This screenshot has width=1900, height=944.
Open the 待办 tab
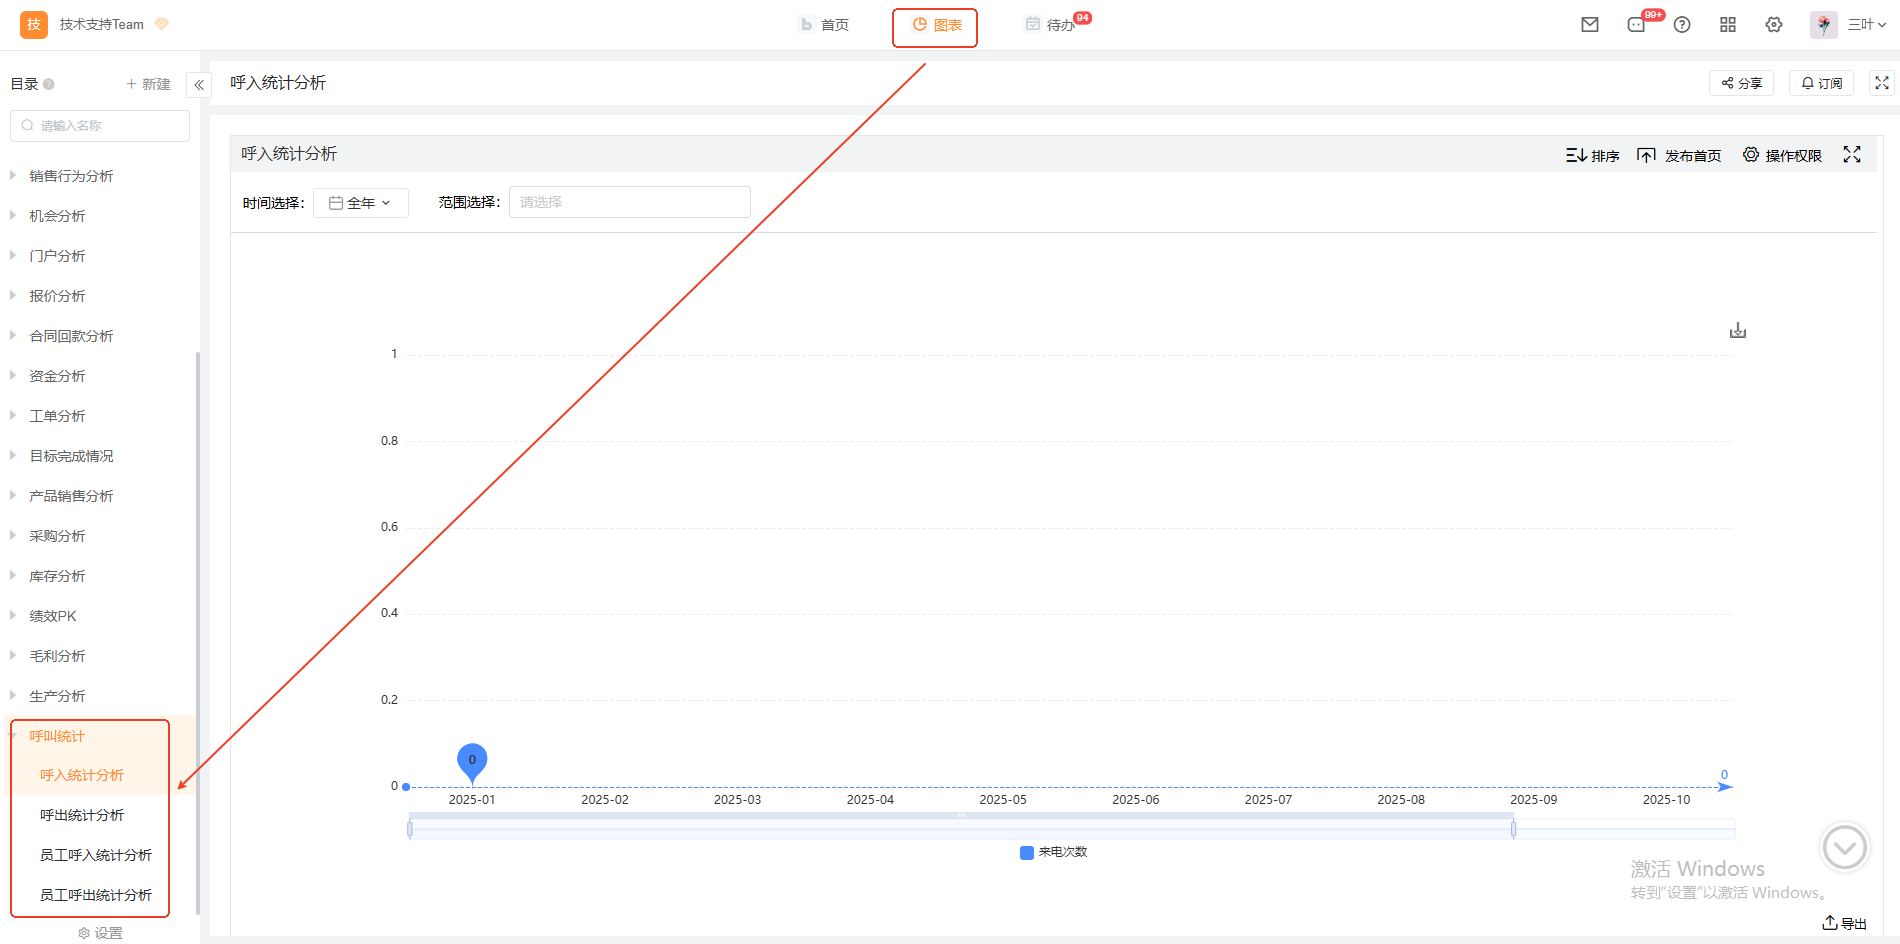1050,25
